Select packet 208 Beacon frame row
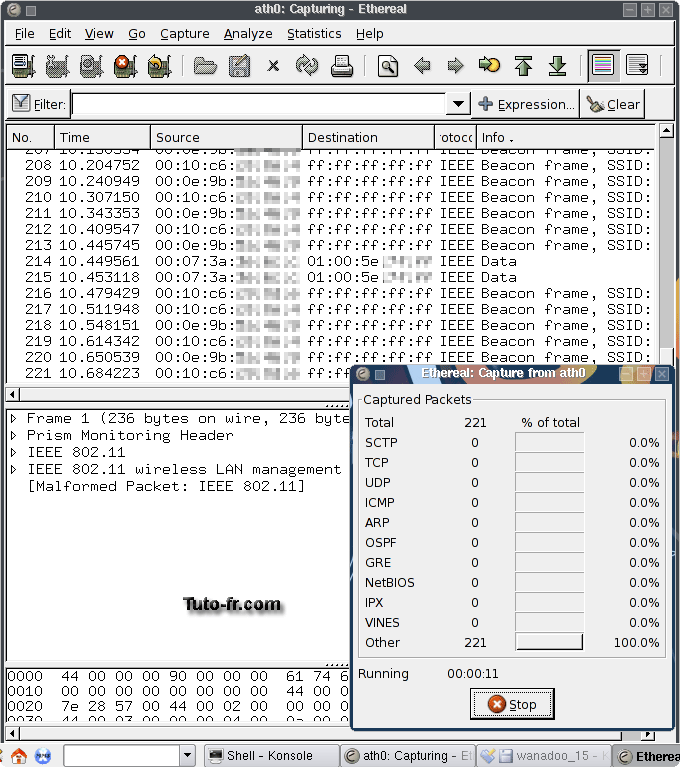 [x=330, y=165]
